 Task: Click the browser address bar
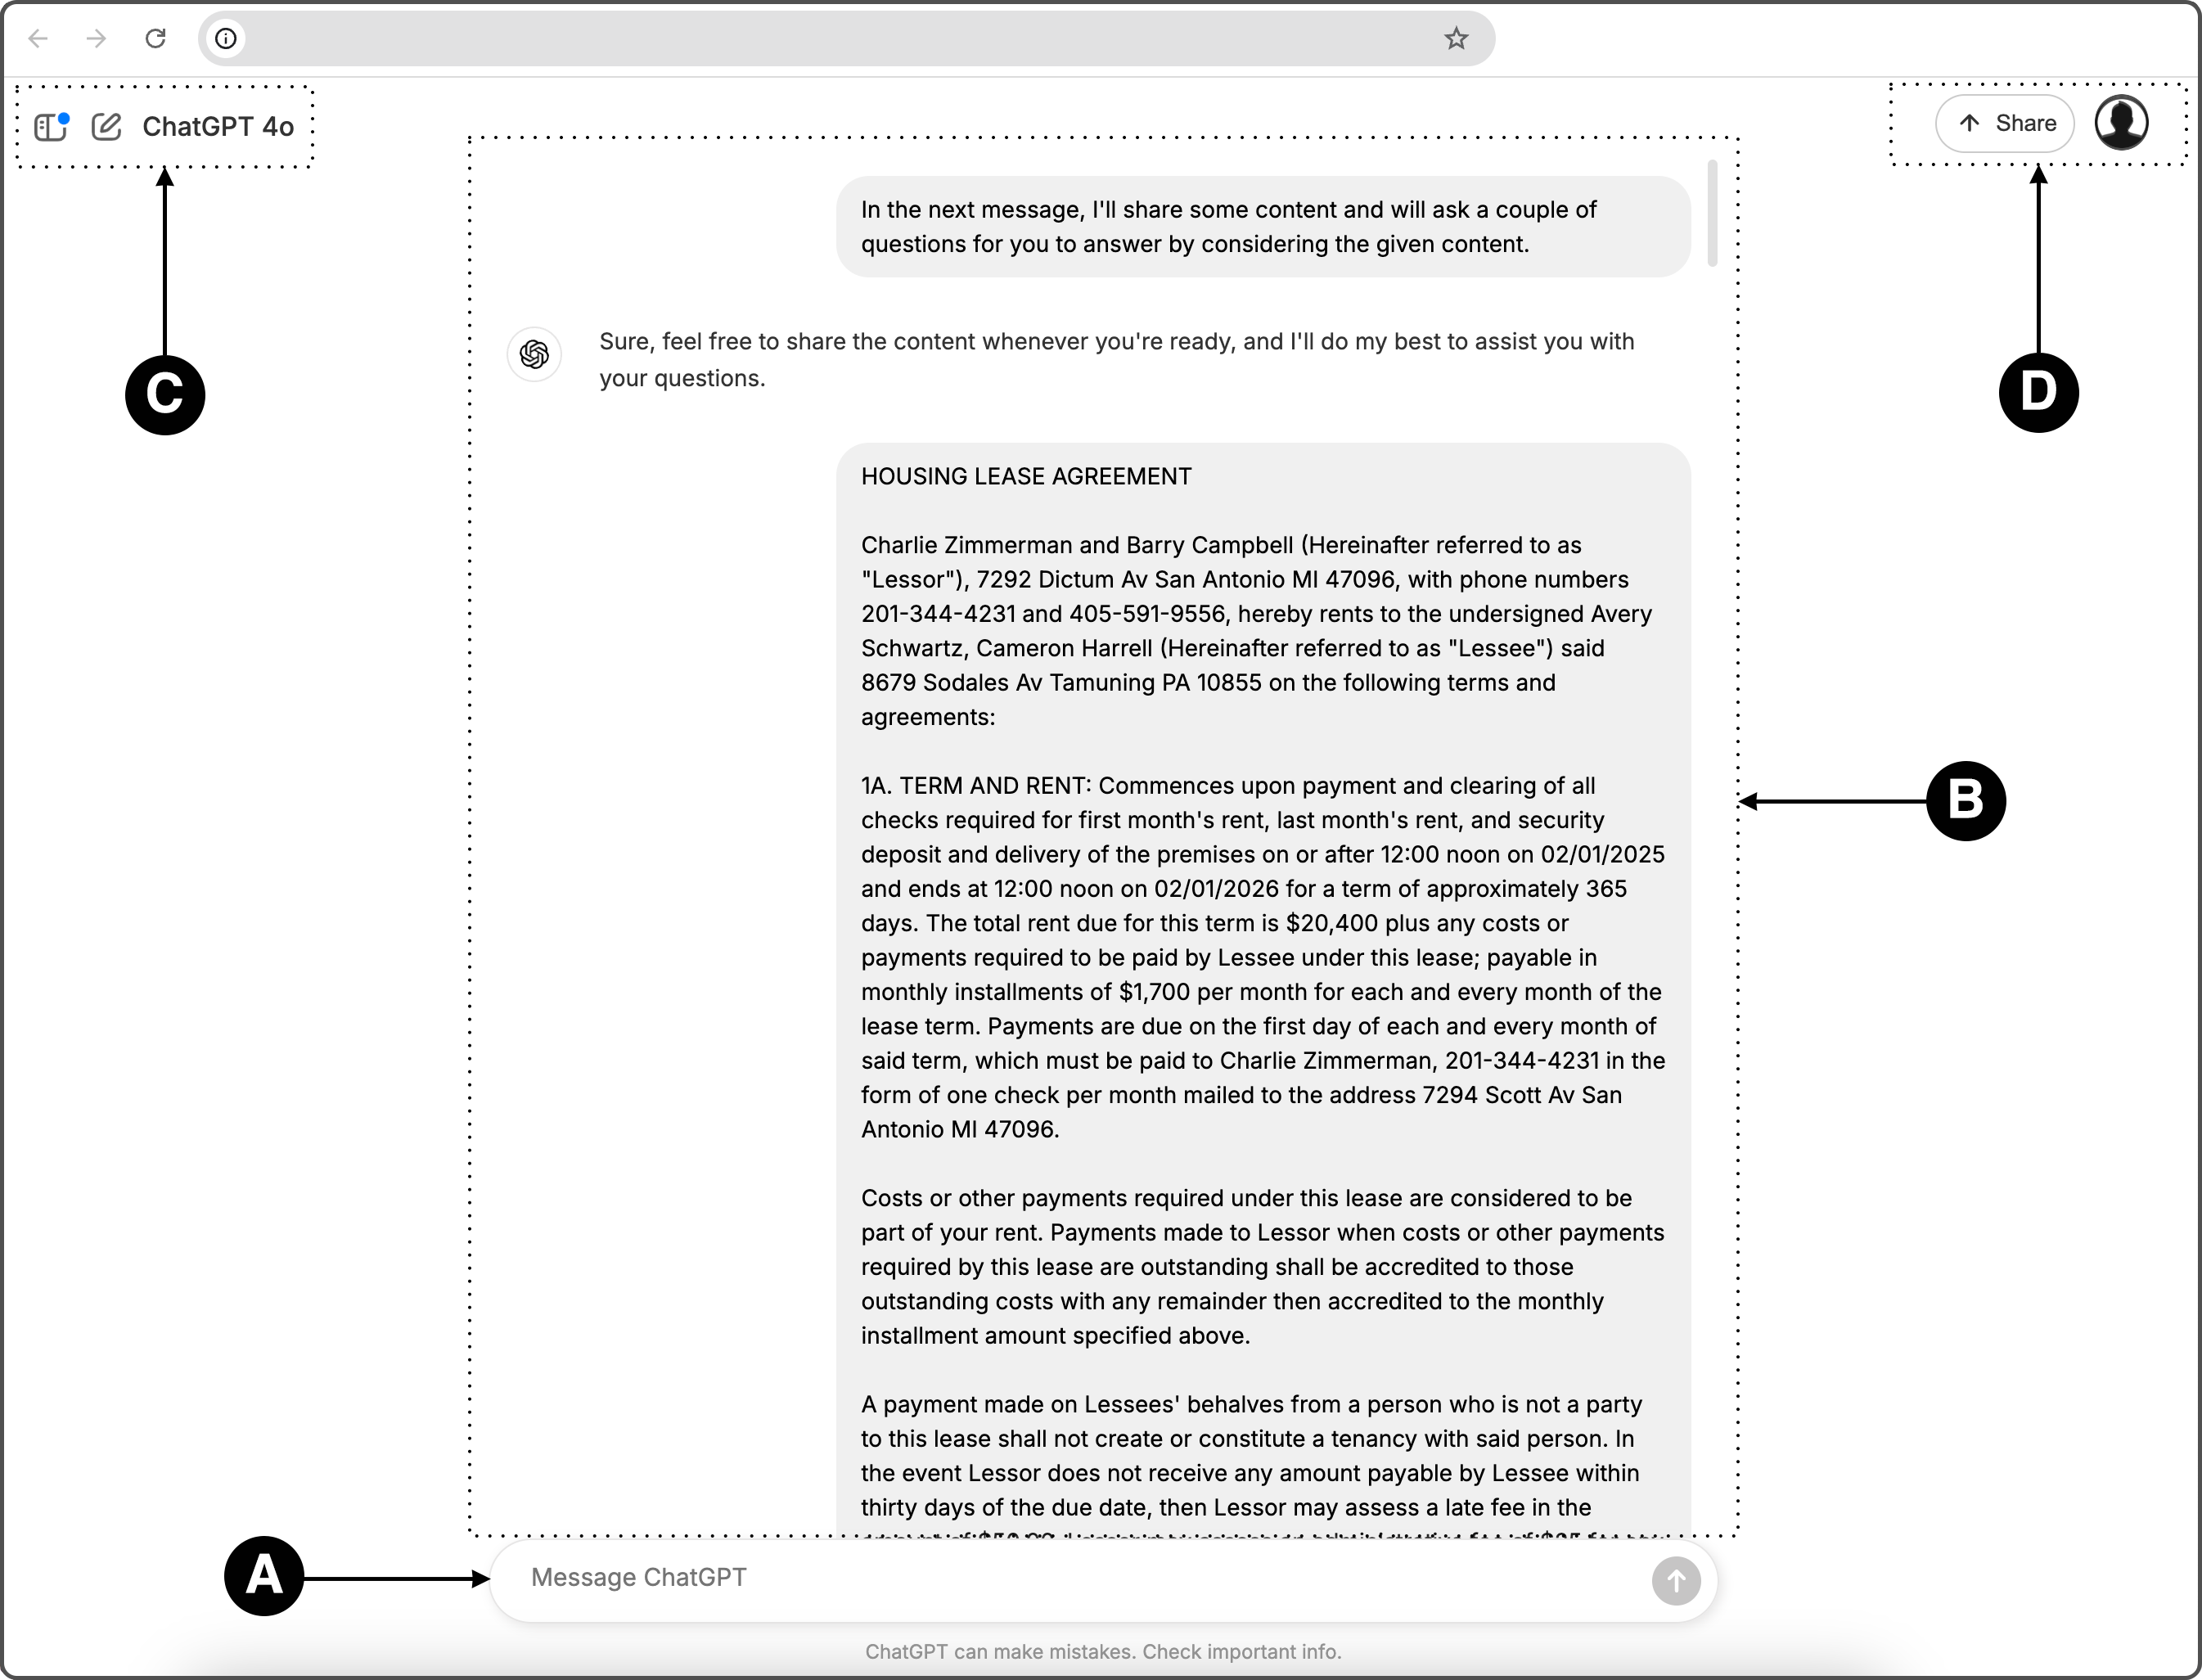[830, 39]
